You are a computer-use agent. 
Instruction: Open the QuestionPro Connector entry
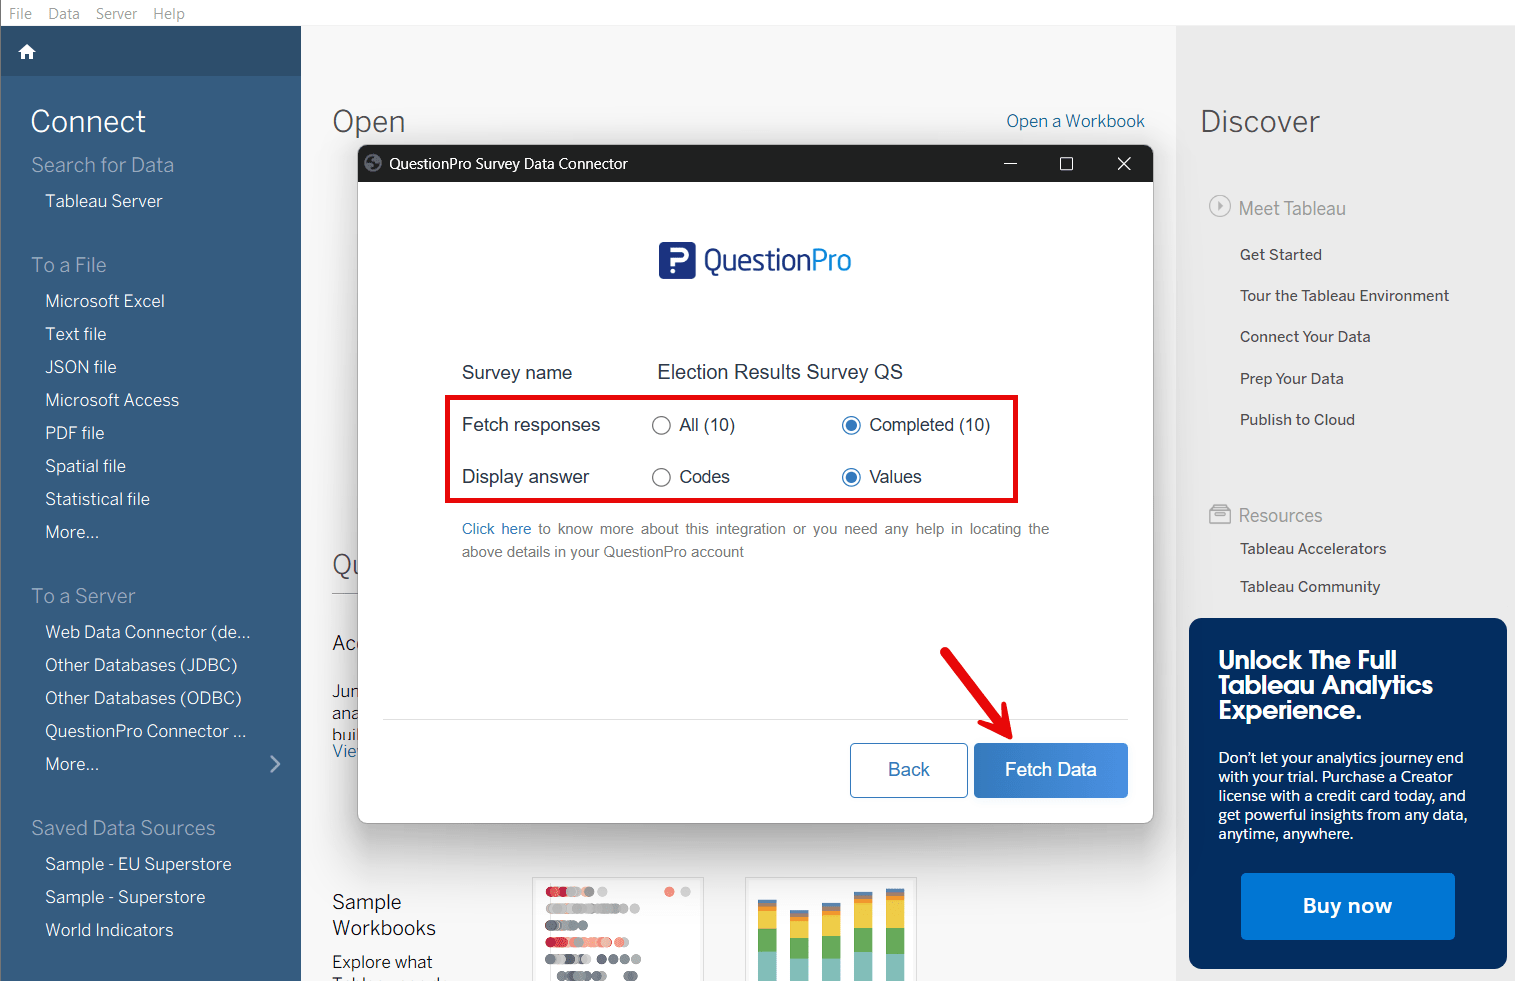pos(146,731)
